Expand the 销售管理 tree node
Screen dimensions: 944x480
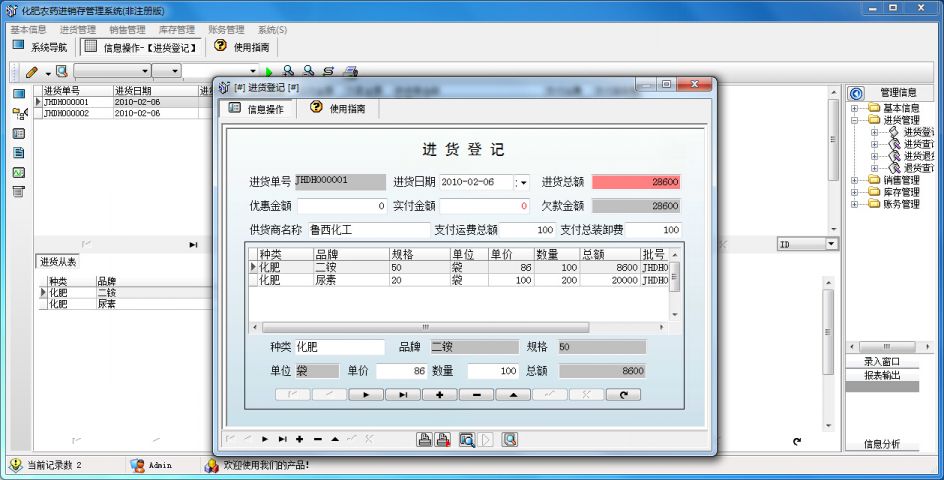click(854, 181)
